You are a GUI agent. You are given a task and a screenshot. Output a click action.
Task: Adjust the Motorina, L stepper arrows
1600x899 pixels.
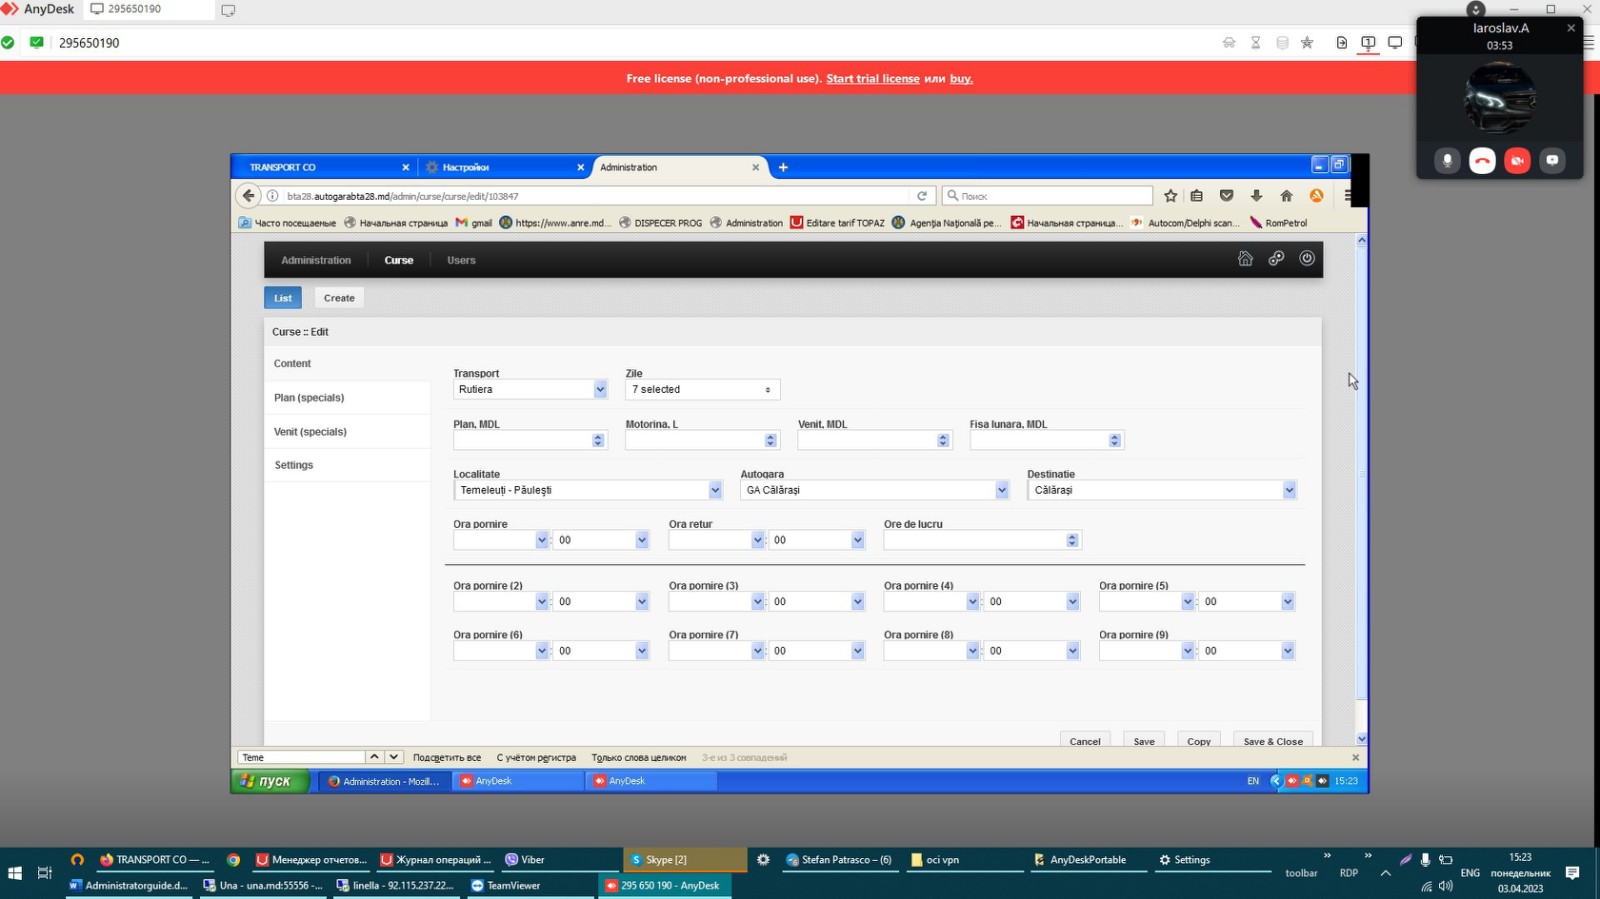[770, 440]
